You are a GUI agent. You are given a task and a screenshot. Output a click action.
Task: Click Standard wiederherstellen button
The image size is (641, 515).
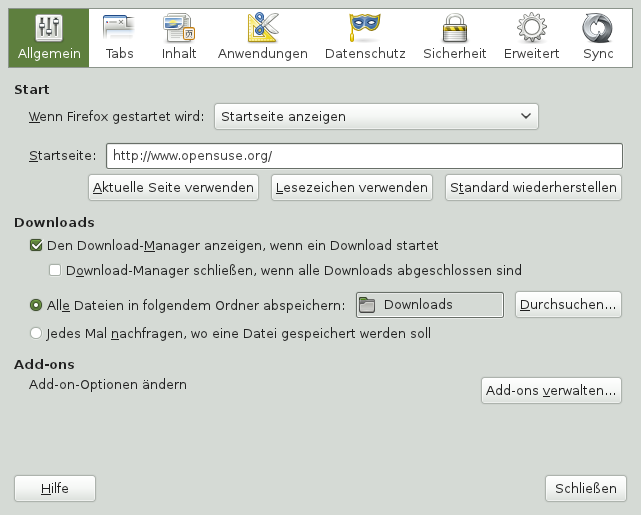[x=533, y=187]
